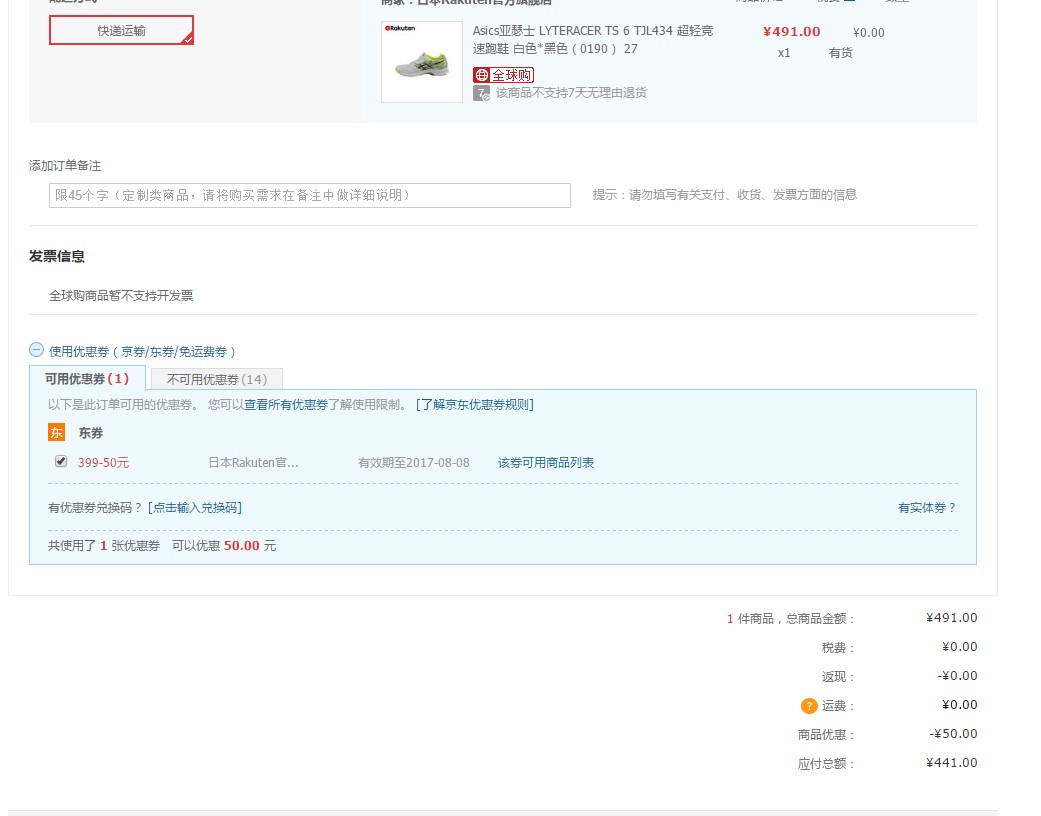Click the orange question mark beside 运费
The width and height of the screenshot is (1041, 816).
point(809,706)
